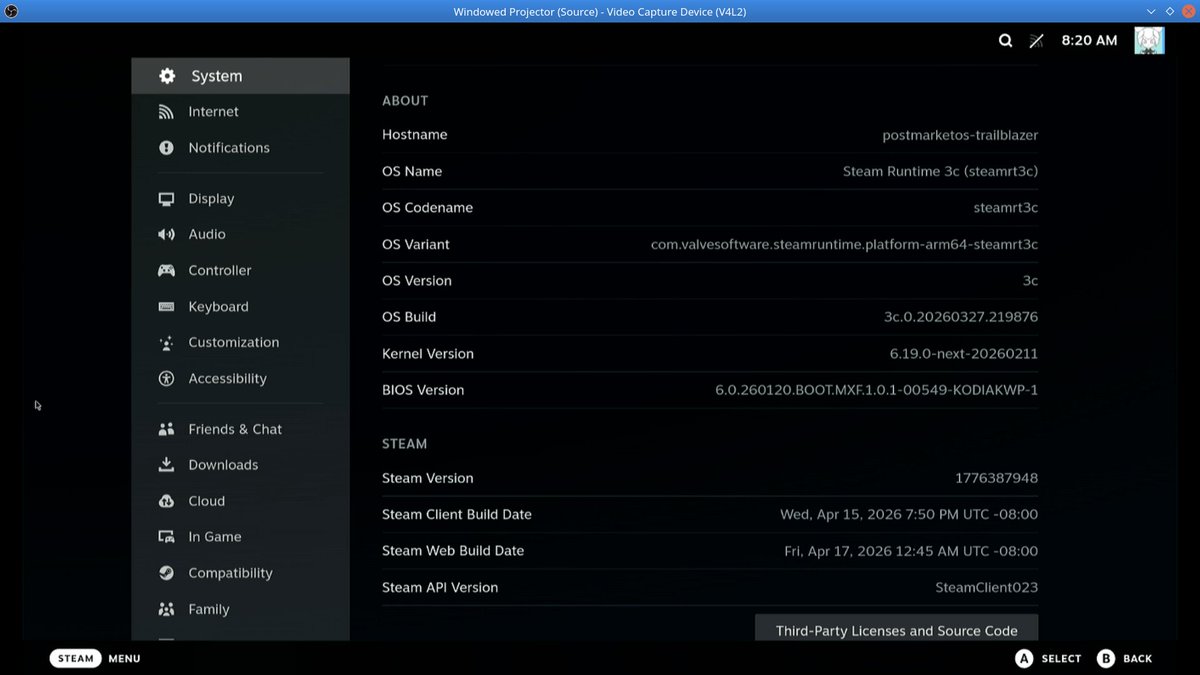
Task: Click OS Name value Steam Runtime 3c
Action: pyautogui.click(x=940, y=171)
